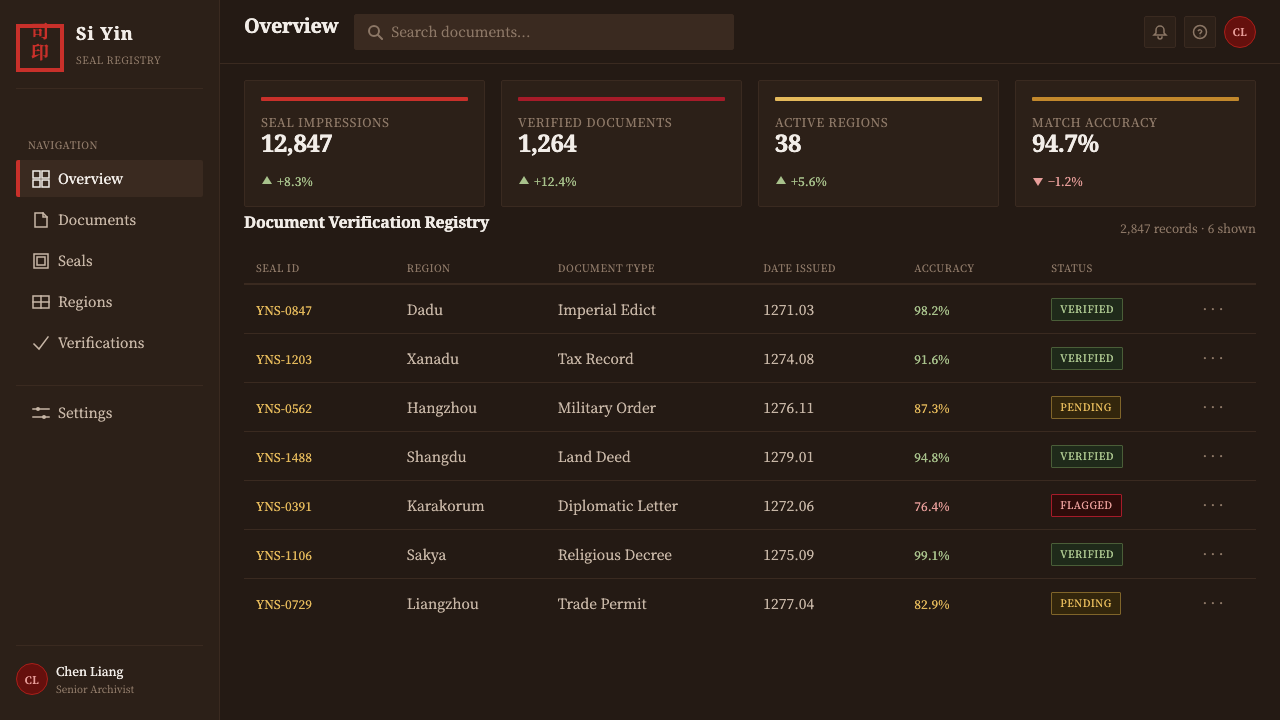1280x720 pixels.
Task: Open seal ID link YNS-1203
Action: [284, 360]
